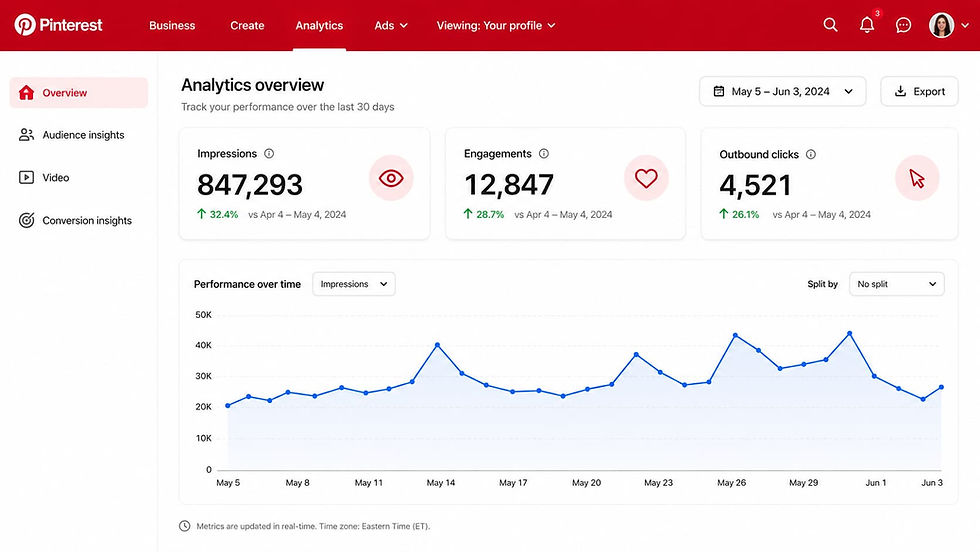Click the profile avatar photo
Viewport: 980px width, 552px height.
[941, 25]
